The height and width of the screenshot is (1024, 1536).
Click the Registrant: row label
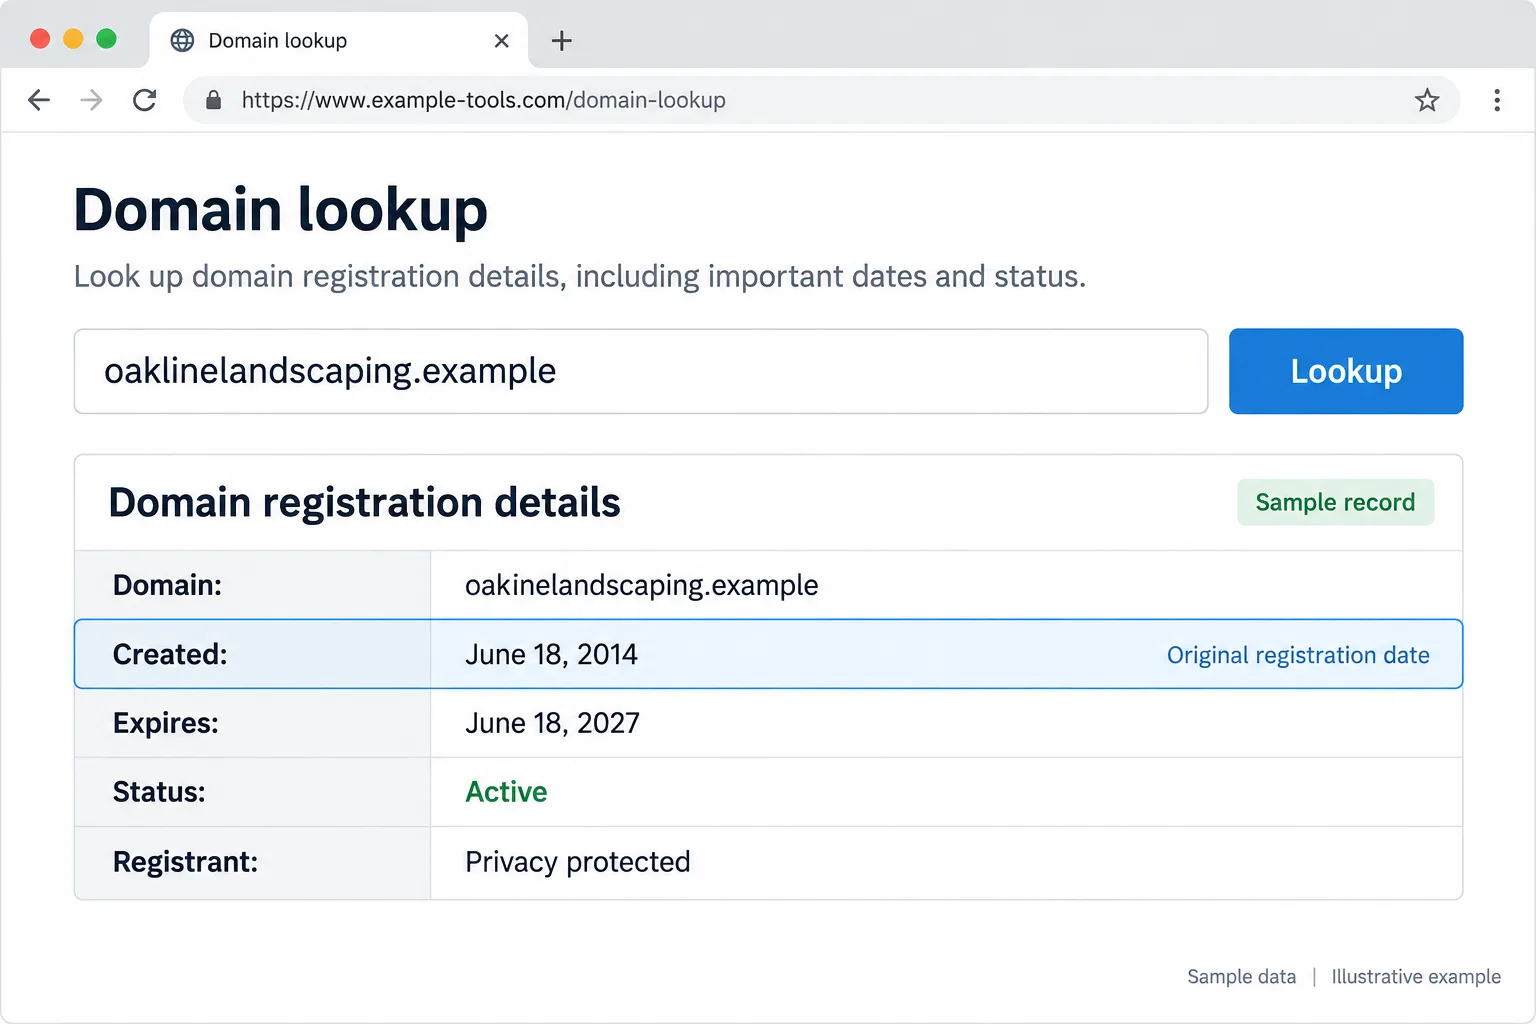[x=185, y=862]
